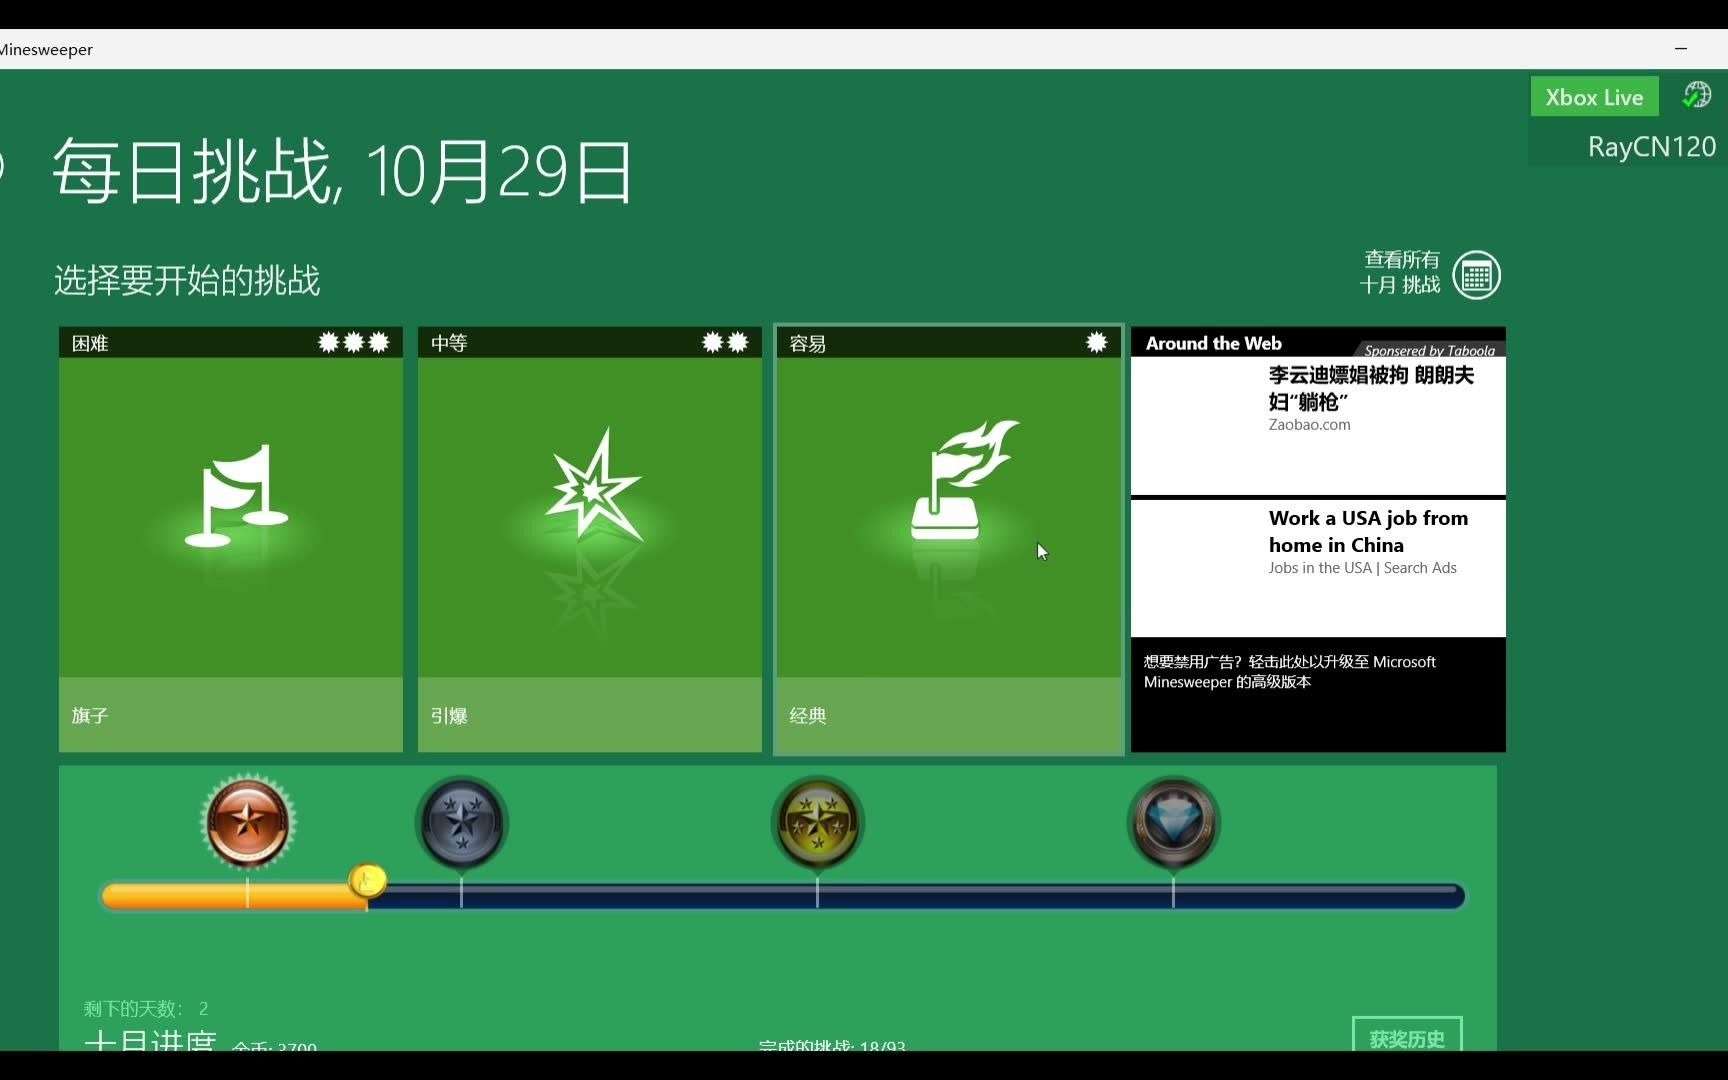
Task: Select the gold medal badge
Action: 818,823
